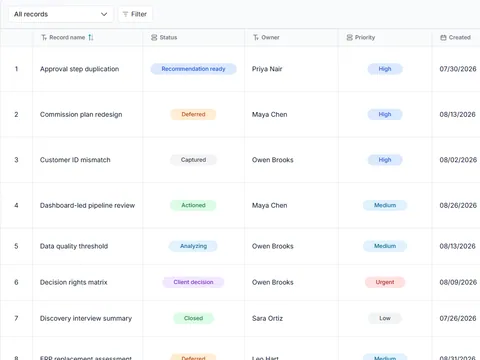The image size is (480, 360).
Task: Click the 'Closed' status tag
Action: (193, 318)
